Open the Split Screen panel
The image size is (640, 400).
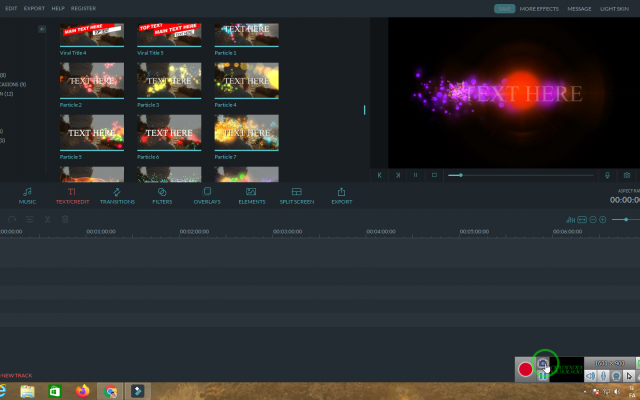click(297, 196)
